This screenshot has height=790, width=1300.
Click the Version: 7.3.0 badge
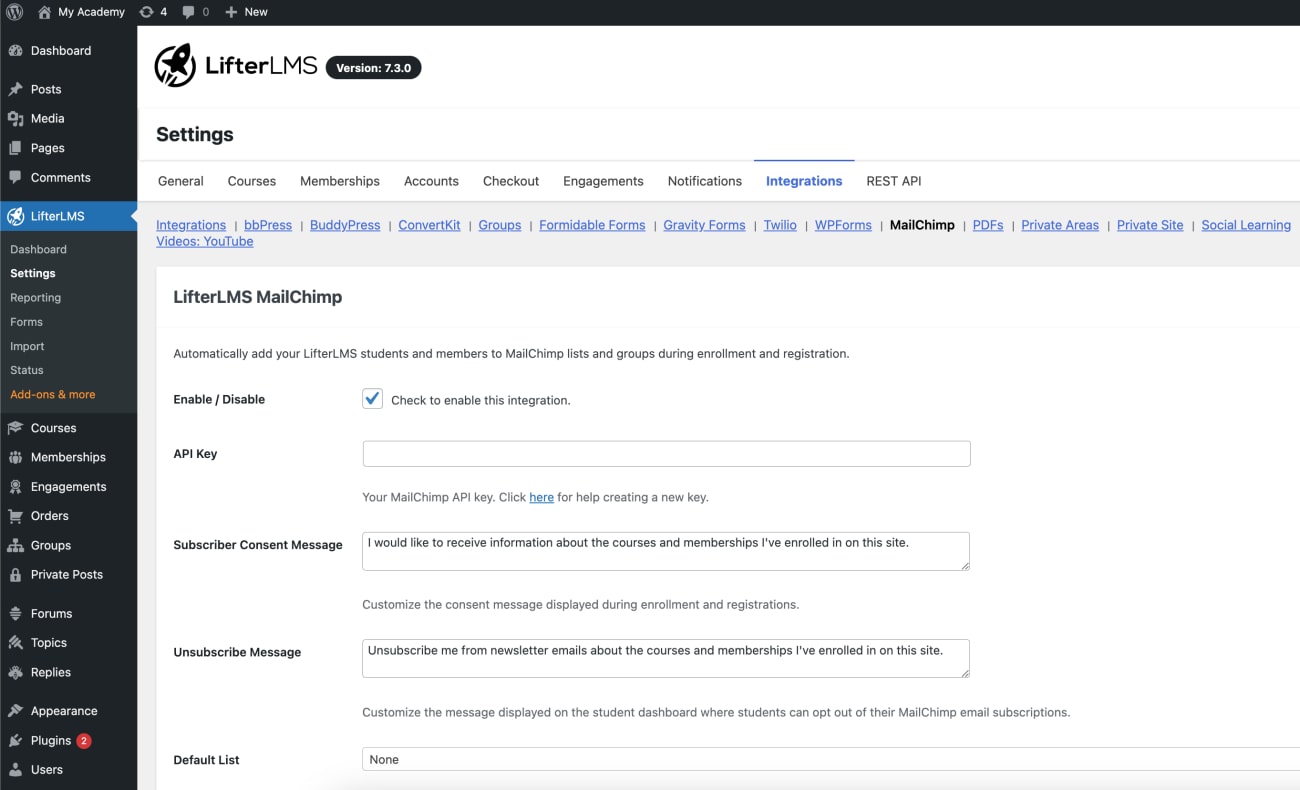373,68
